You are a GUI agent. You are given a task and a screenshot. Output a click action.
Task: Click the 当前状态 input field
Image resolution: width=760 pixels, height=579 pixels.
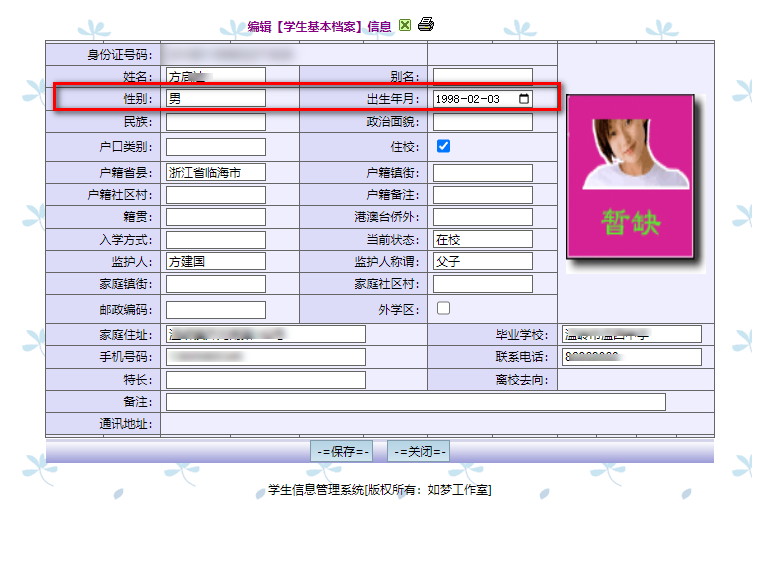coord(482,240)
